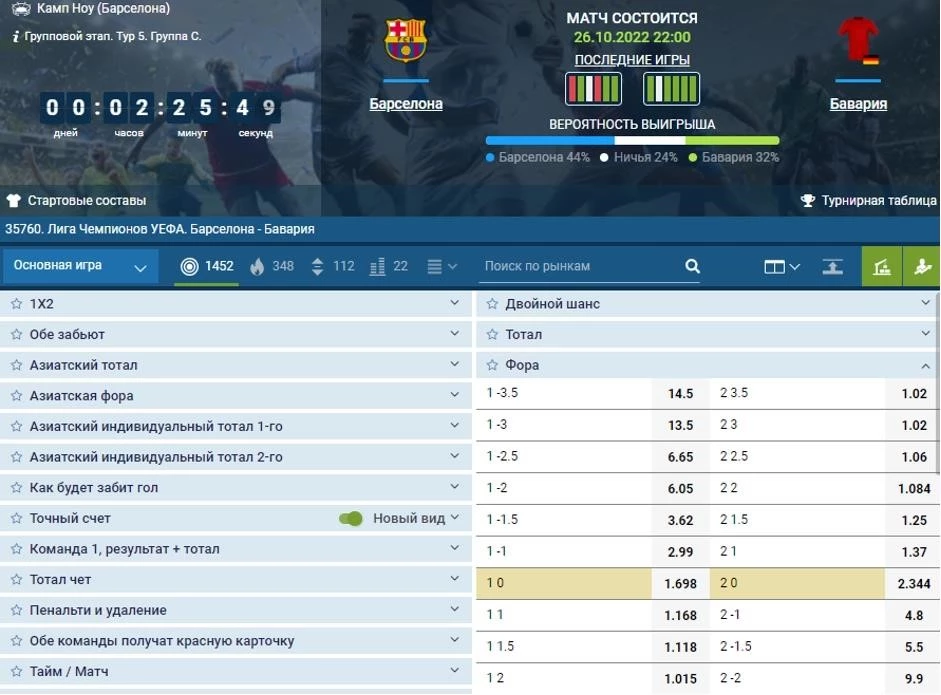
Task: Expand the Двойной шанс chevron
Action: pyautogui.click(x=926, y=303)
